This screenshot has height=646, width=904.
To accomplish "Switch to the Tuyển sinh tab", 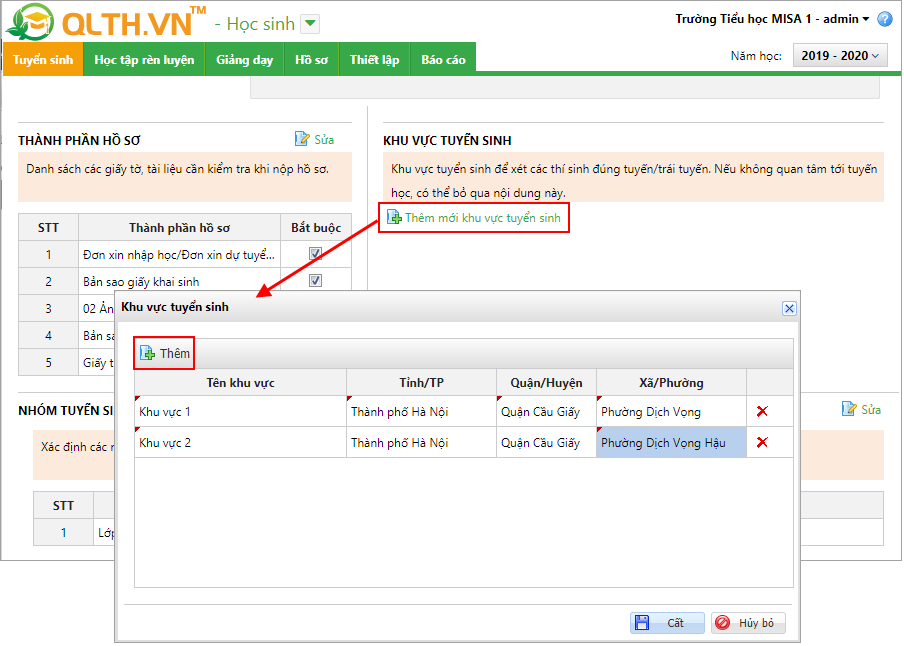I will click(43, 59).
